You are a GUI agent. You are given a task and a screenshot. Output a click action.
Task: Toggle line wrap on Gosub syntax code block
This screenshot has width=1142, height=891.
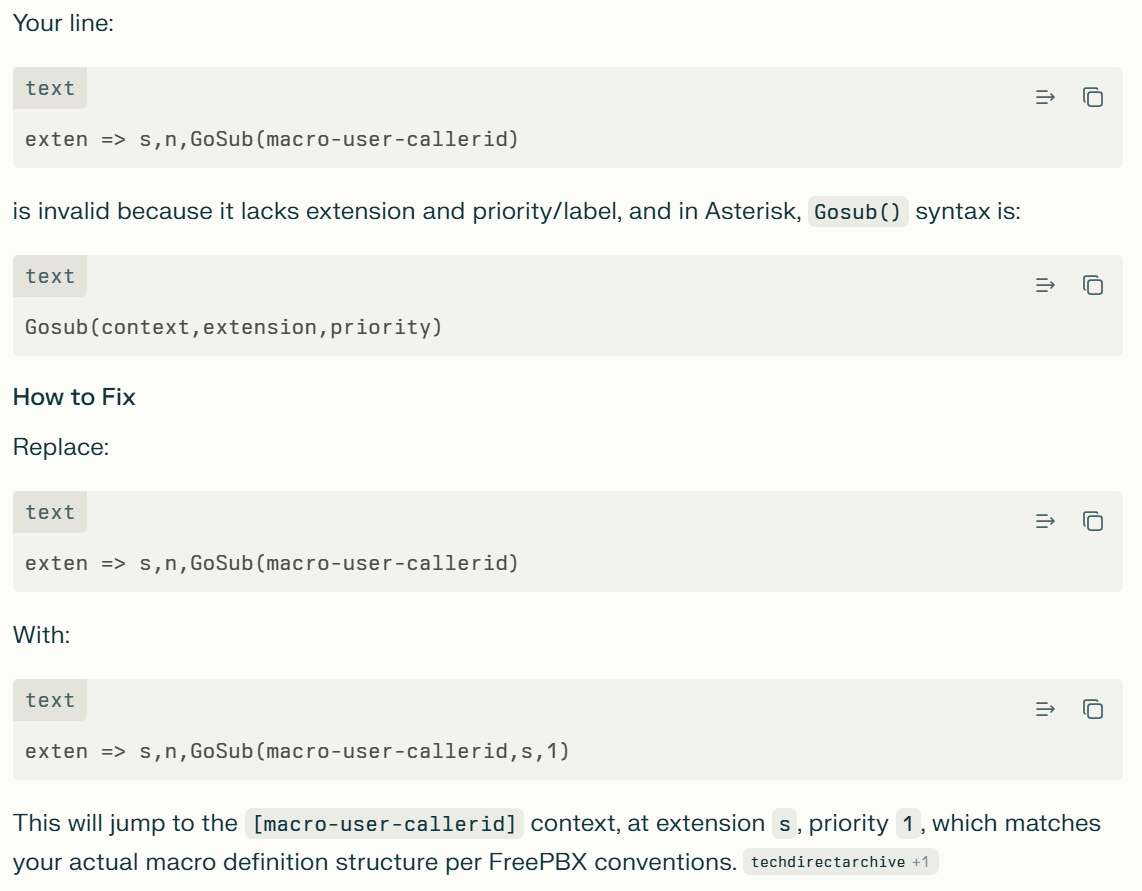coord(1045,285)
